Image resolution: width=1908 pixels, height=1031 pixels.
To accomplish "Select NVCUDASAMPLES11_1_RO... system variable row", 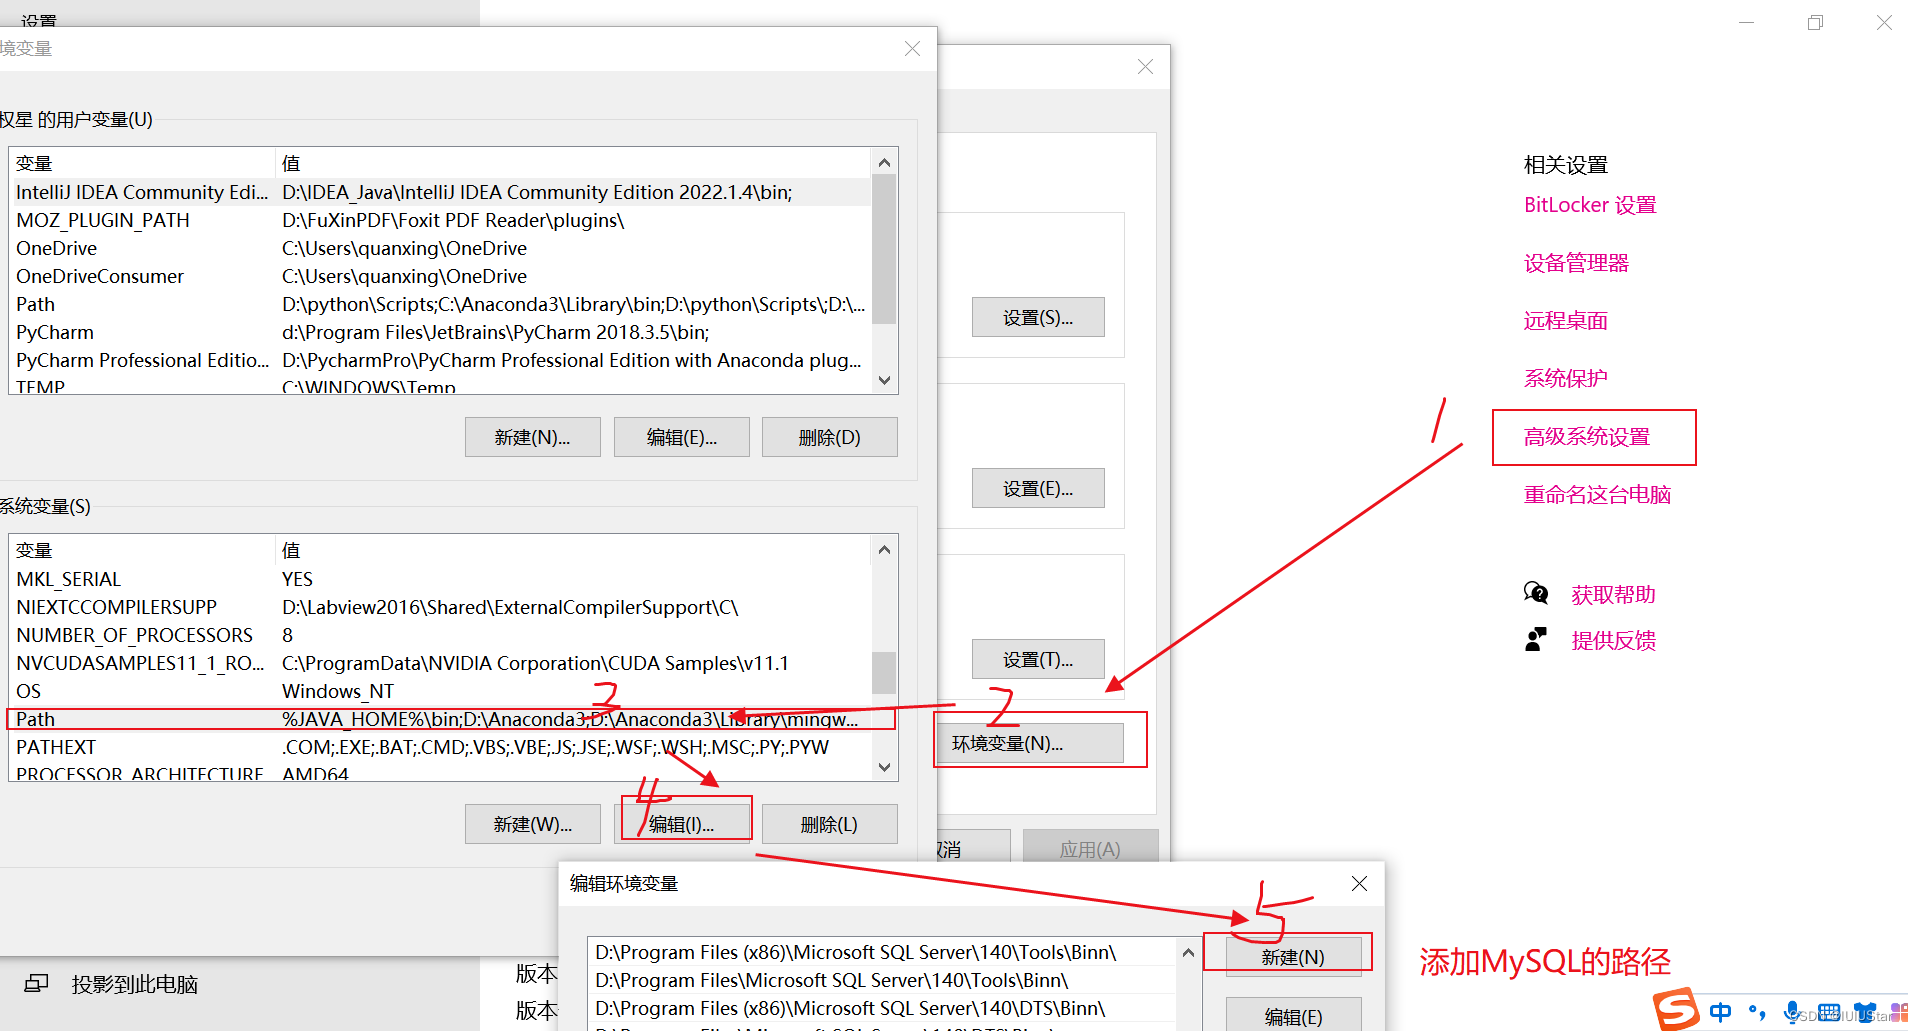I will point(440,663).
